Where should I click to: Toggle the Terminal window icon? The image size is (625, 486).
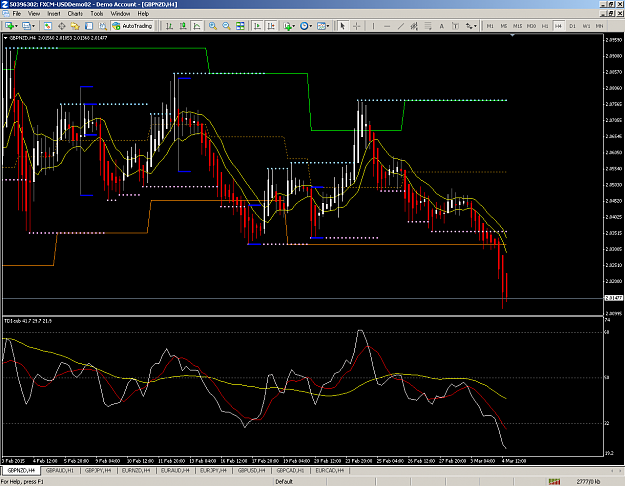(x=89, y=26)
